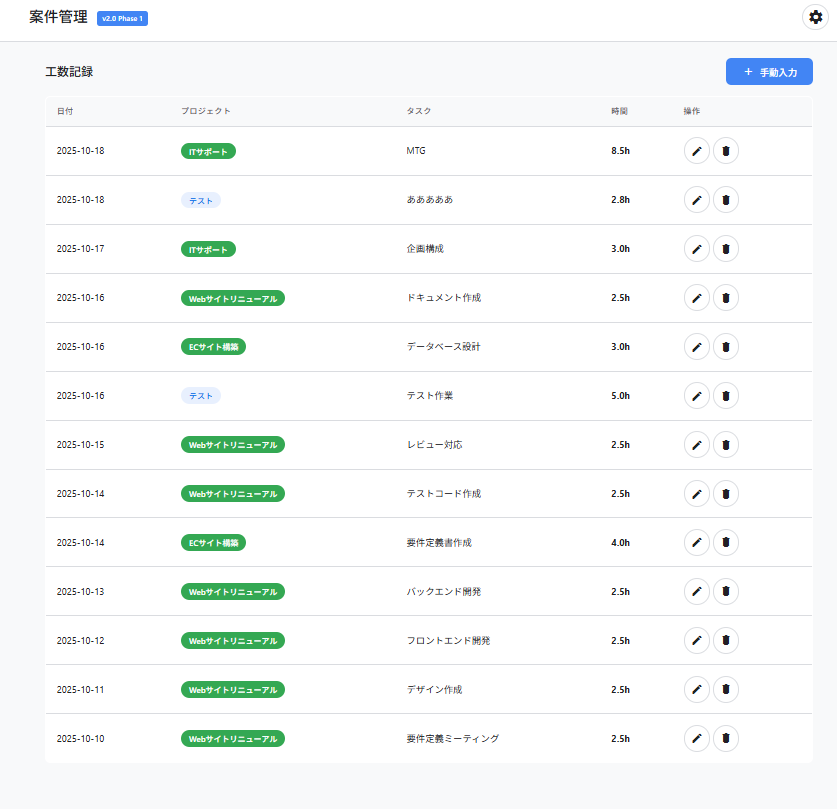Delete the 企画構成 task entry

(726, 249)
